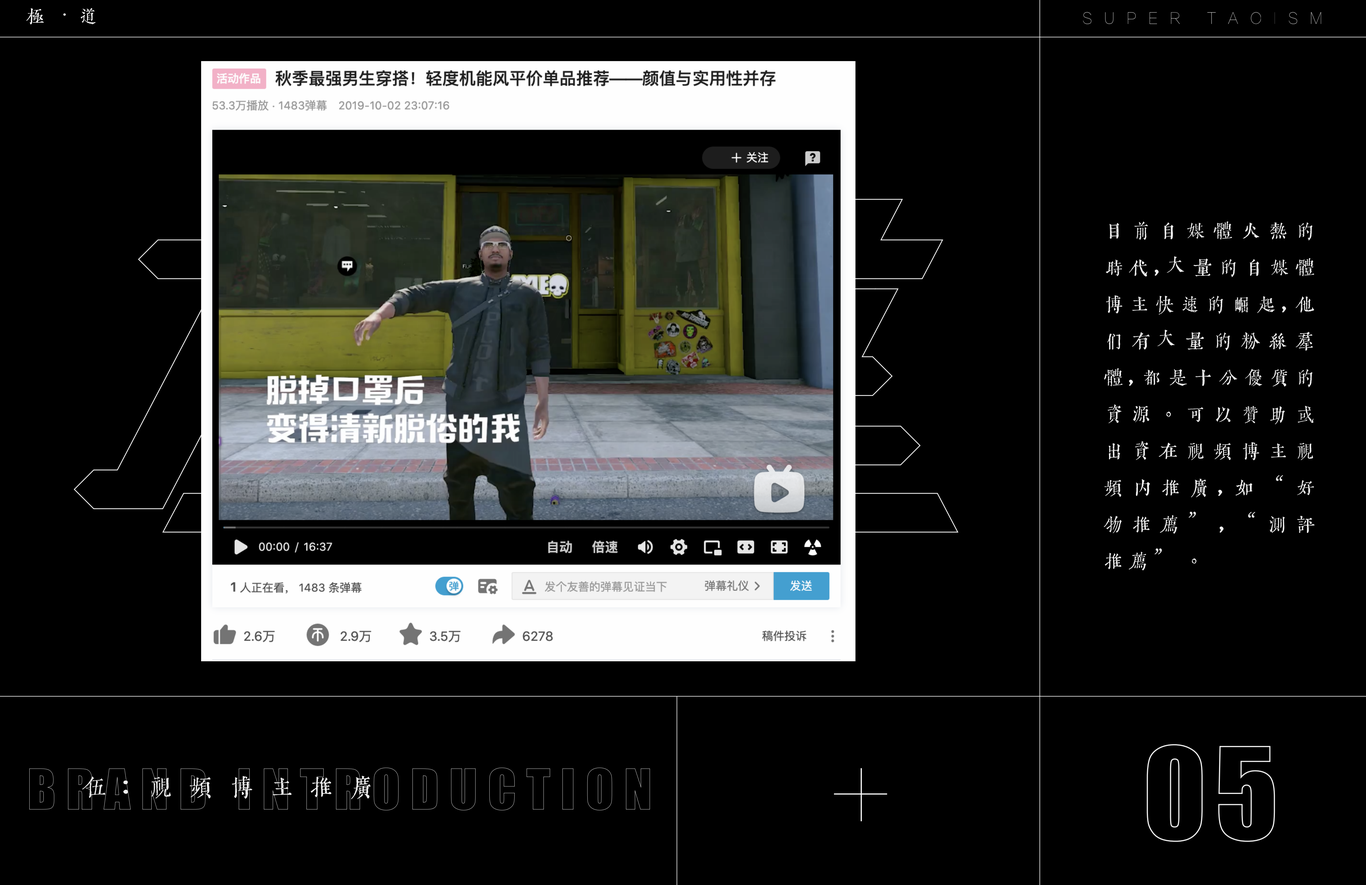Click the 1483 条弹幕 viewer count text
1366x885 pixels.
point(330,588)
